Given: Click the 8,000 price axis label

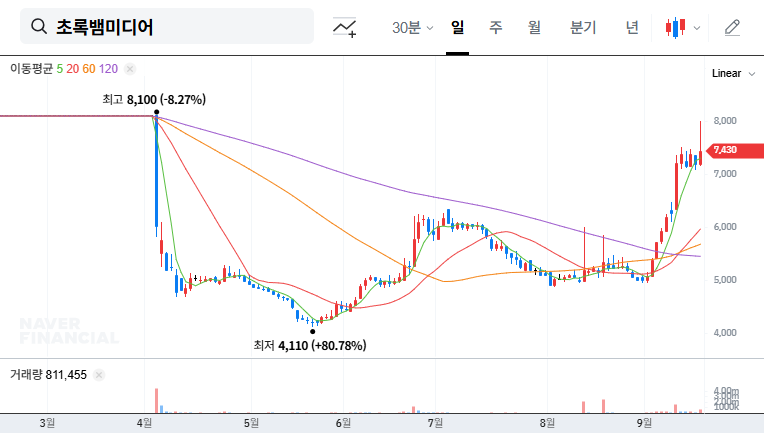Looking at the screenshot, I should [725, 121].
